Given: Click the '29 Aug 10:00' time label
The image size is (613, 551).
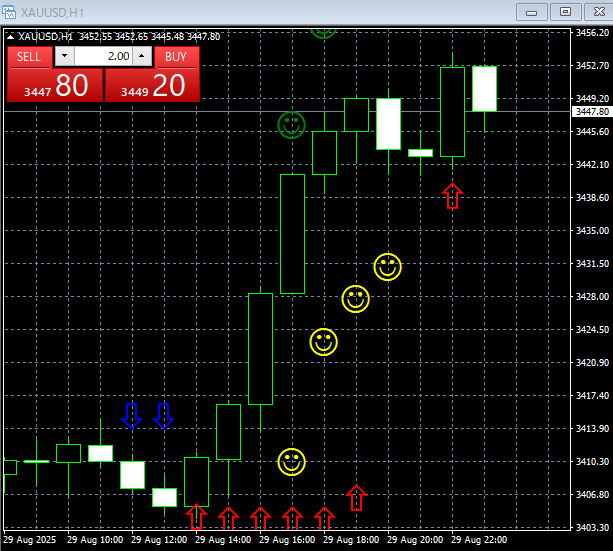Looking at the screenshot, I should pyautogui.click(x=95, y=540).
